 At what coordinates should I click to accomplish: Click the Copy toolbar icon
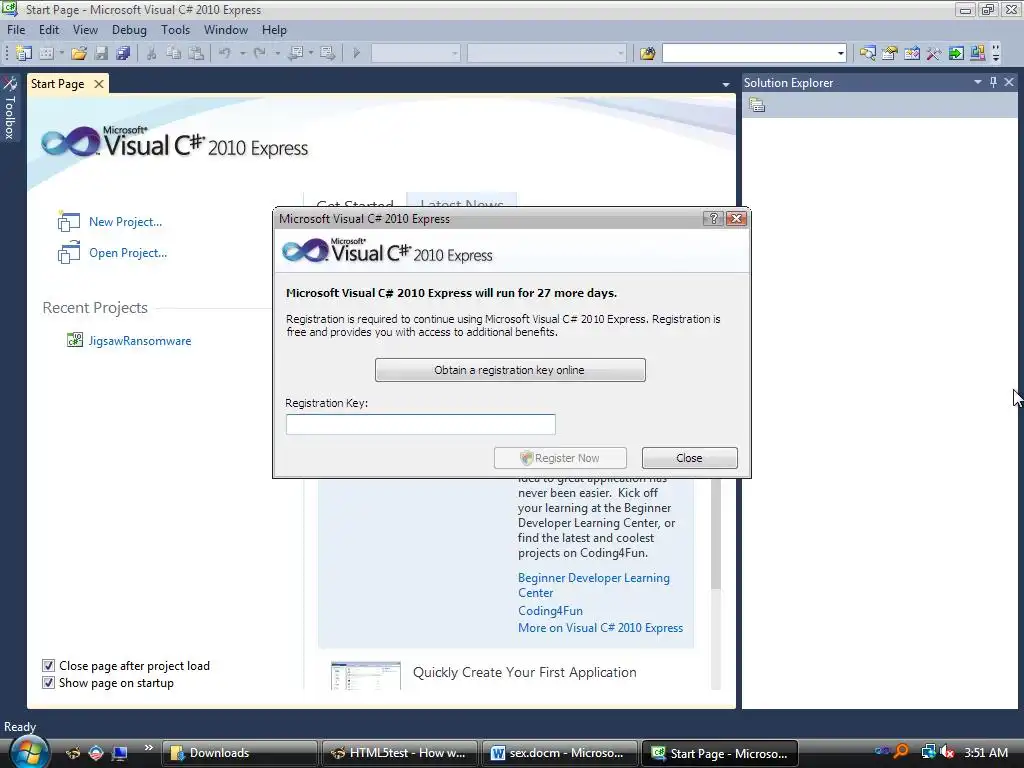point(173,53)
